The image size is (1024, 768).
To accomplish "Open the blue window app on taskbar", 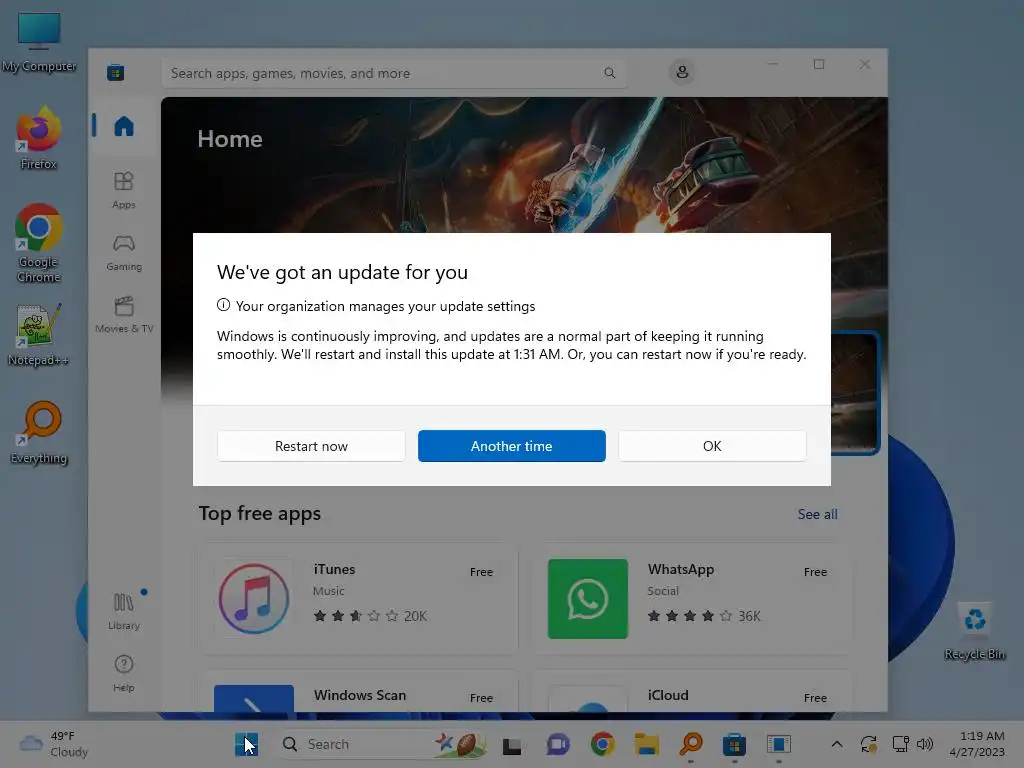I will [x=778, y=744].
